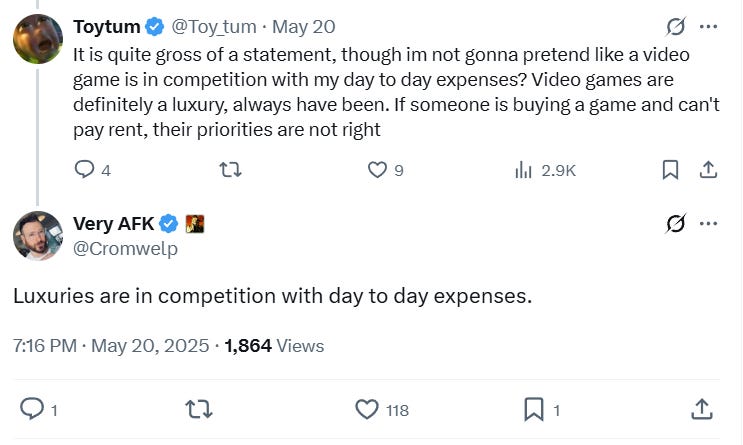Screen dimensions: 743x445
Task: Bookmark Toytum's tweet
Action: (x=671, y=170)
